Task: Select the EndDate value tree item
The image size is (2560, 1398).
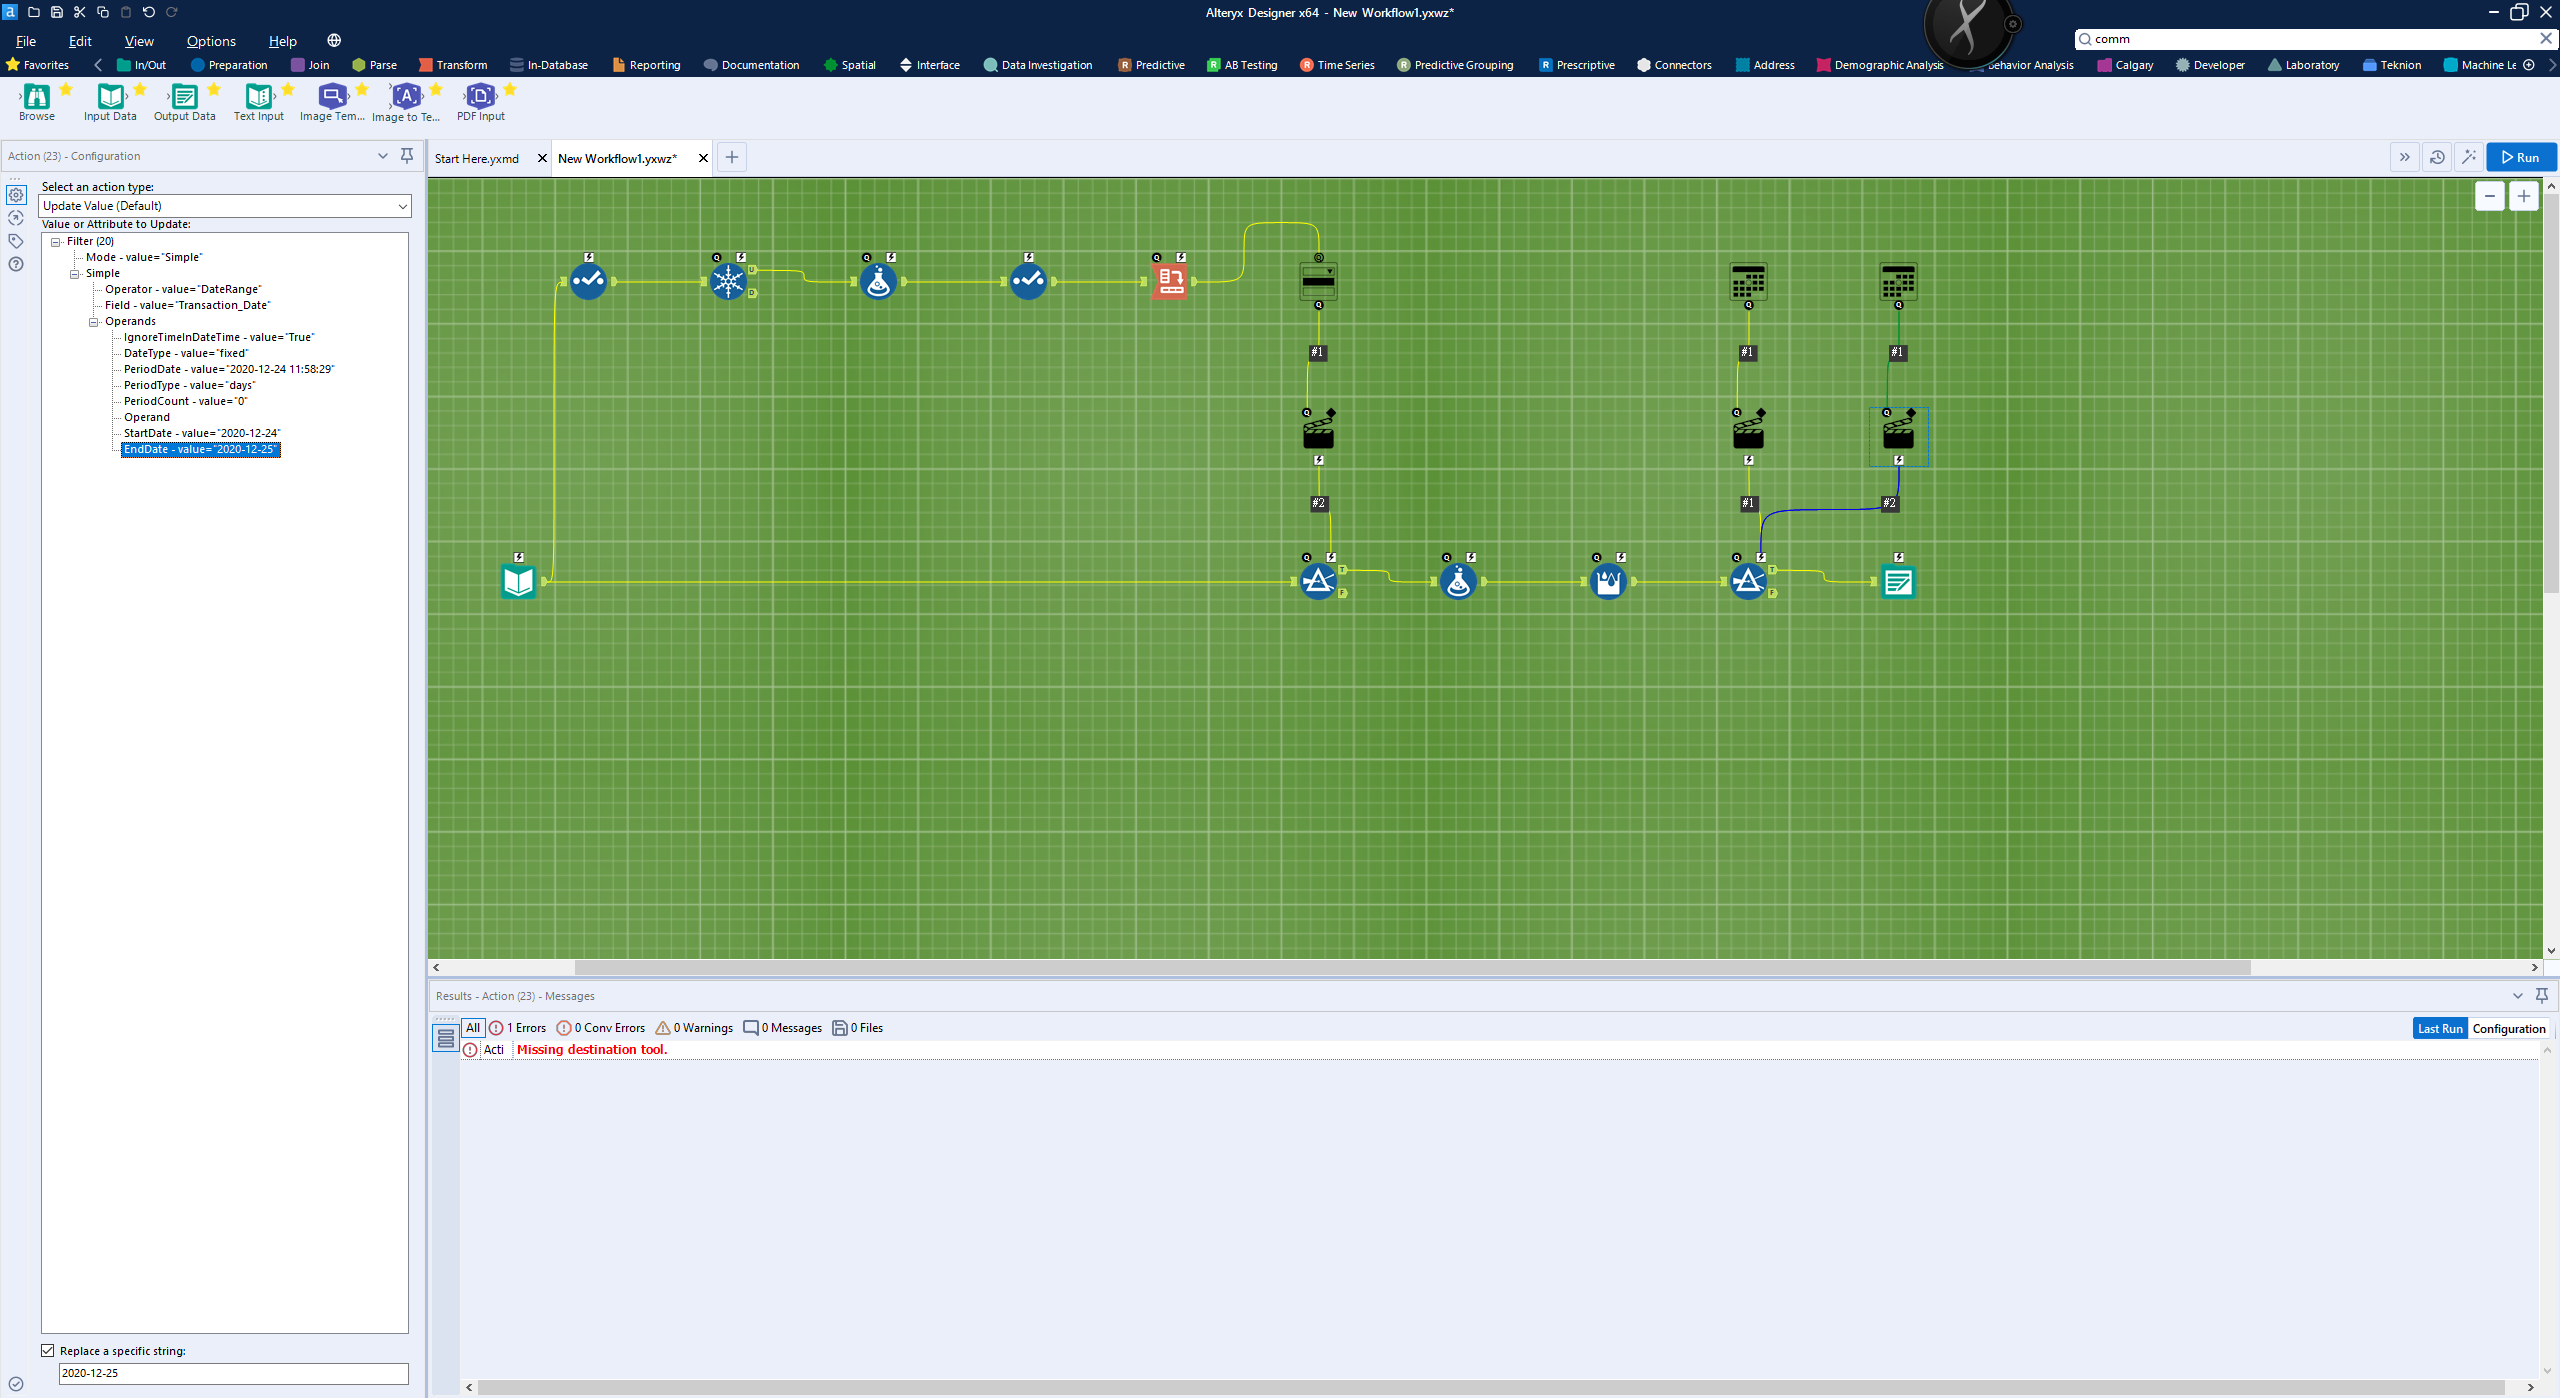Action: [x=200, y=449]
